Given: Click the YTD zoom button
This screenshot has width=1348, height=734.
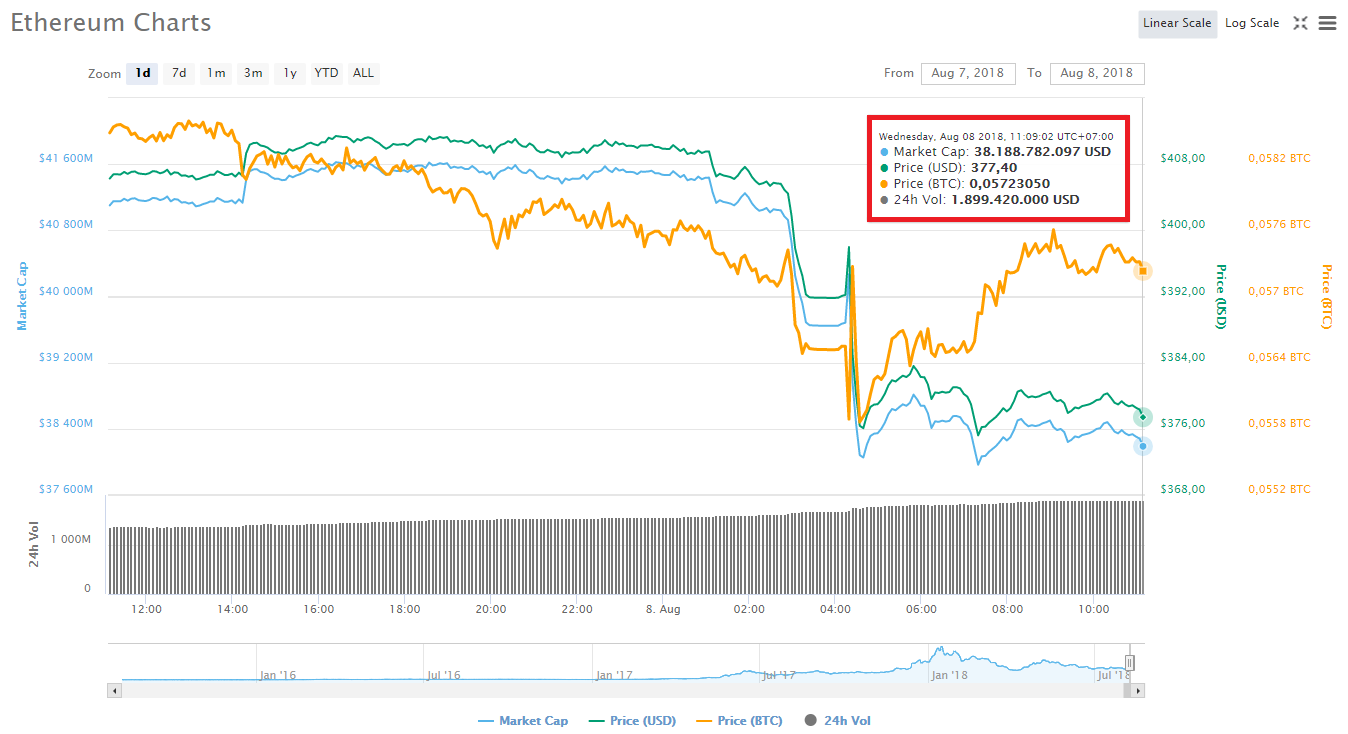Looking at the screenshot, I should [326, 72].
